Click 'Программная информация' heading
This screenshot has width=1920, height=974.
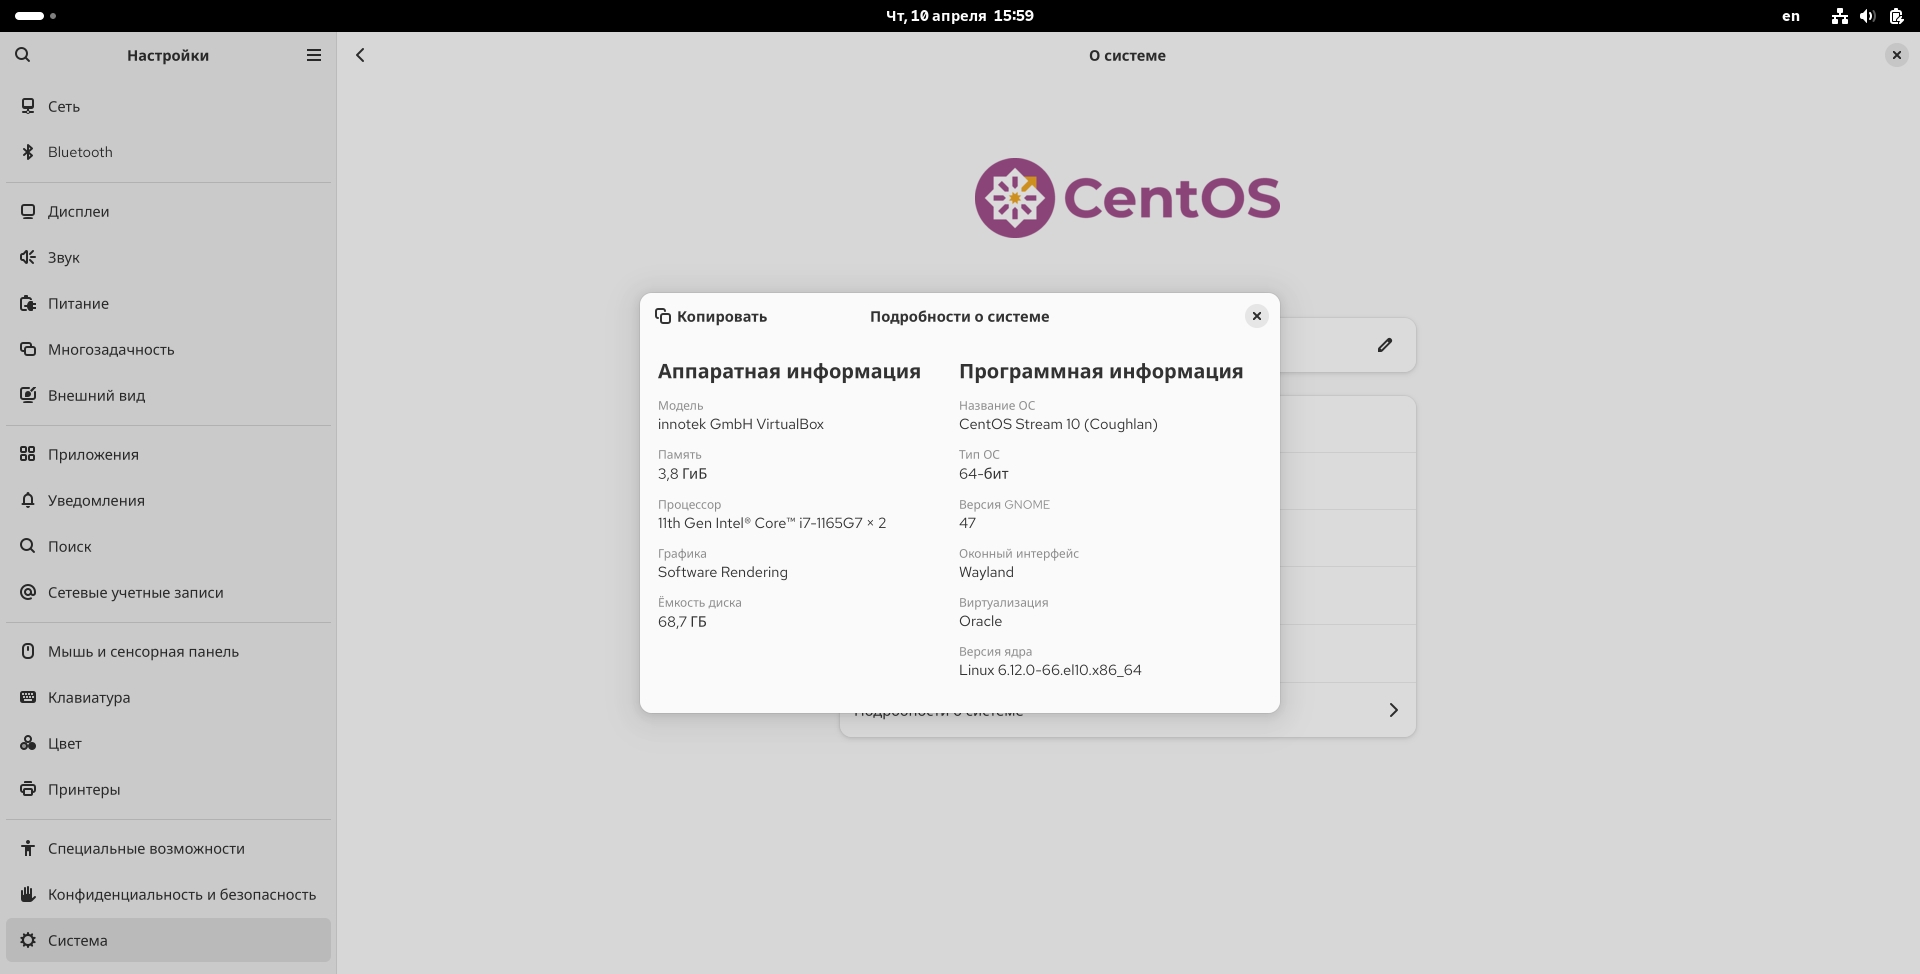[x=1101, y=371]
